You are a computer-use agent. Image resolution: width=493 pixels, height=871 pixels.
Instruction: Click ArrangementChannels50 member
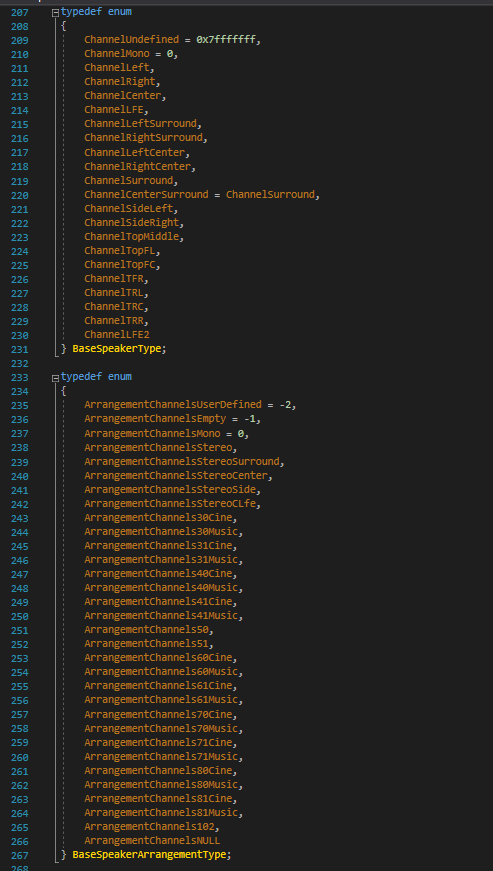[x=146, y=630]
